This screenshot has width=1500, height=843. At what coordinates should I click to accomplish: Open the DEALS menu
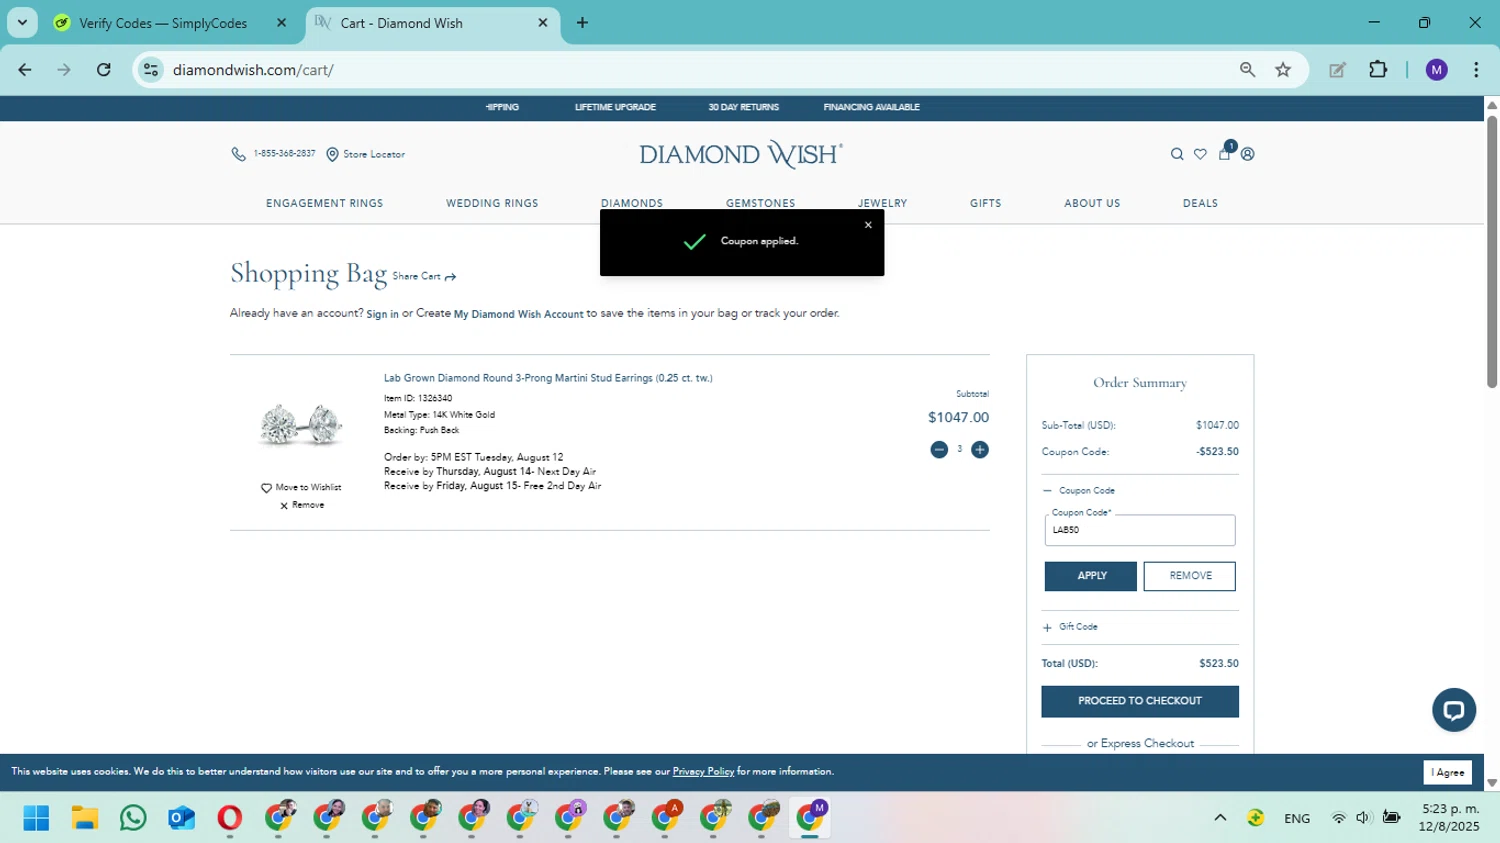click(x=1200, y=203)
